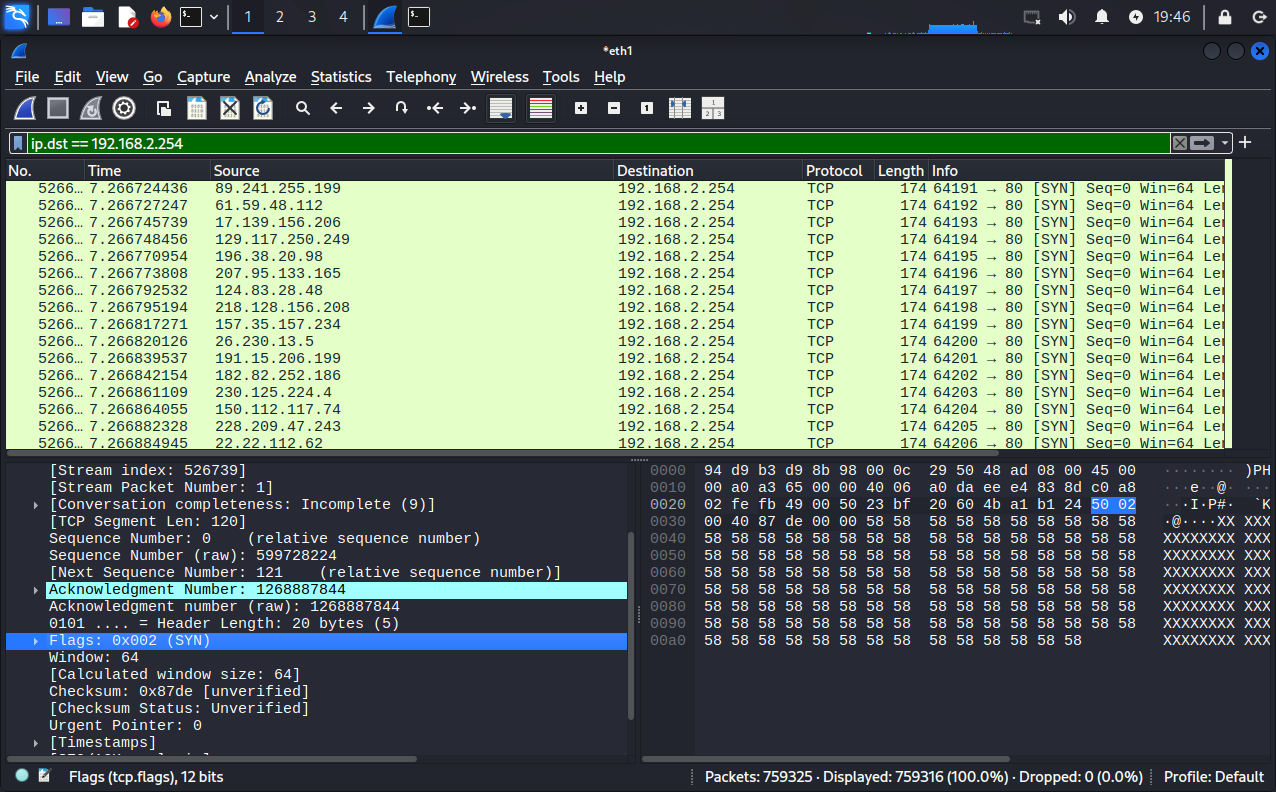Add a display filter button with plus
Viewport: 1276px width, 792px height.
1245,143
